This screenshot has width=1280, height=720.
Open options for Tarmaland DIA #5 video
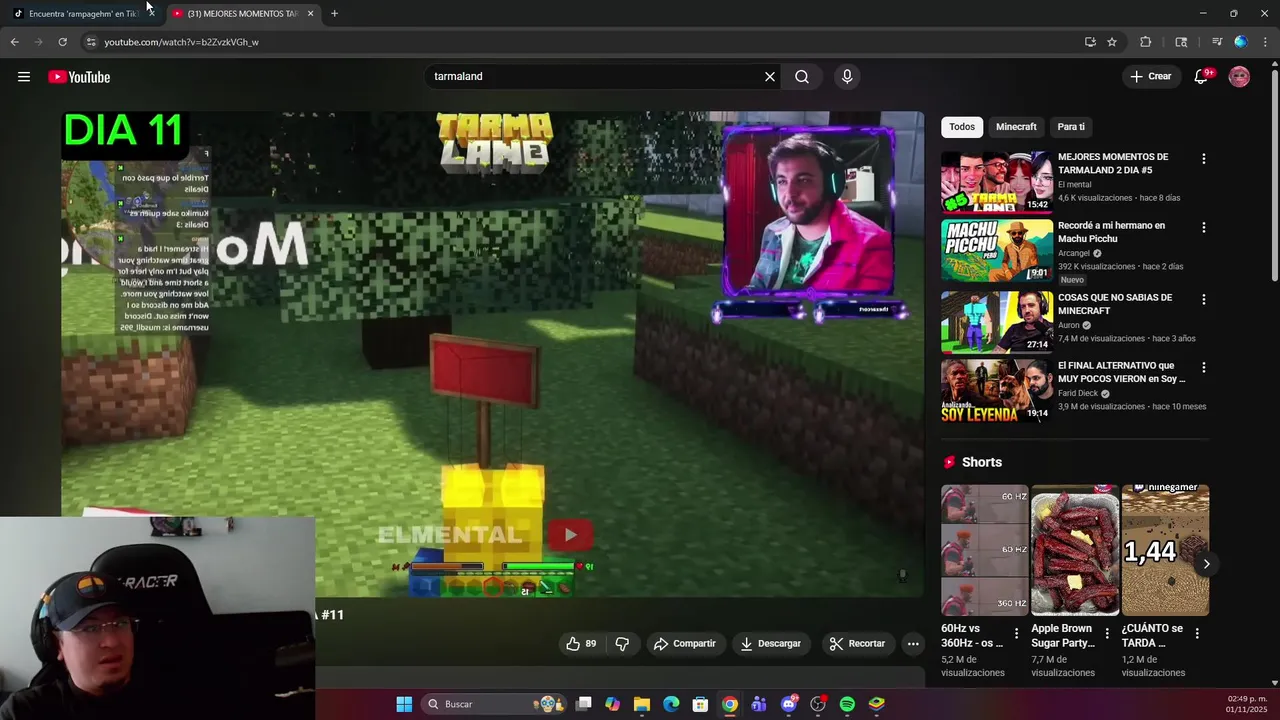click(1203, 159)
